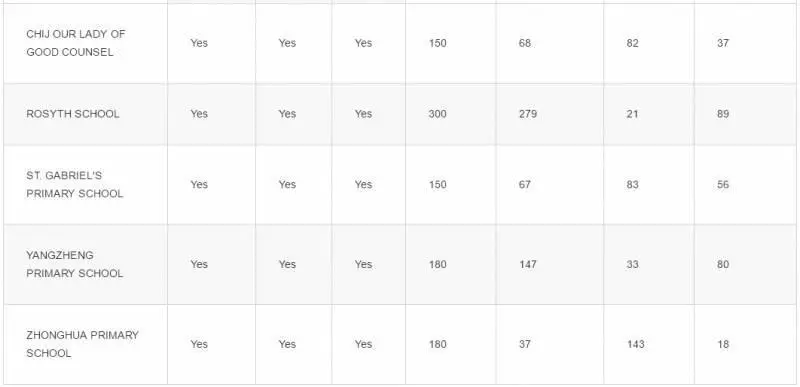
Task: Click the 83 value in St. Gabriel's row
Action: [632, 185]
